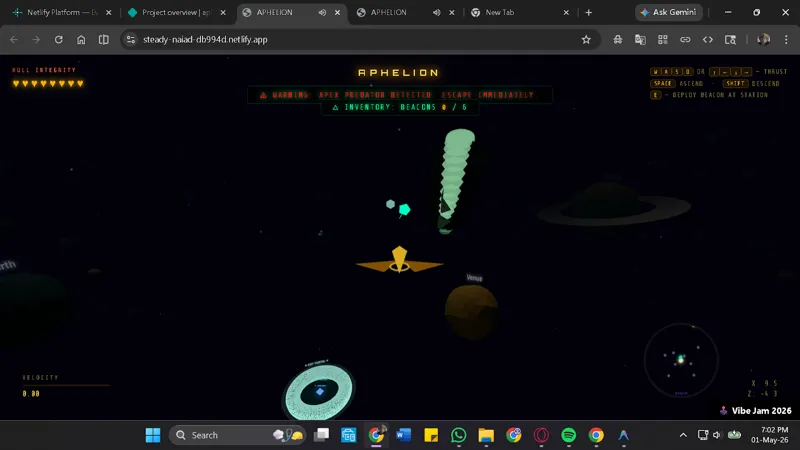This screenshot has height=450, width=800.
Task: Click the HULL INTEGRITY hearts indicator
Action: tap(48, 83)
